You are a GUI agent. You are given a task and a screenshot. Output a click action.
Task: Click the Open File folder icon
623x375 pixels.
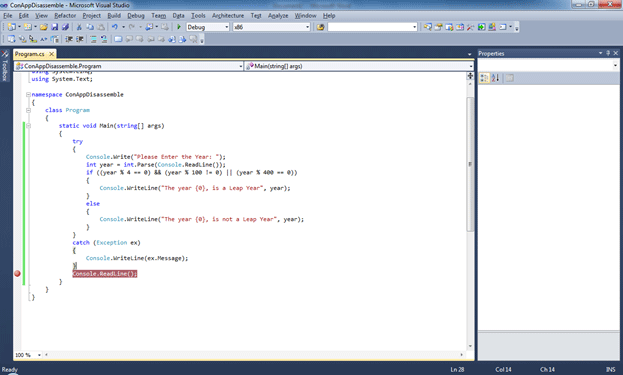point(44,27)
